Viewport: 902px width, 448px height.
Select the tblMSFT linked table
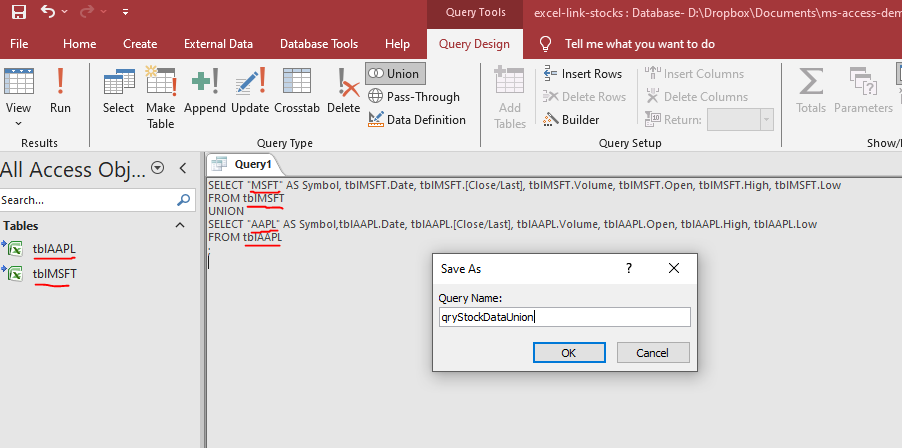(x=55, y=274)
